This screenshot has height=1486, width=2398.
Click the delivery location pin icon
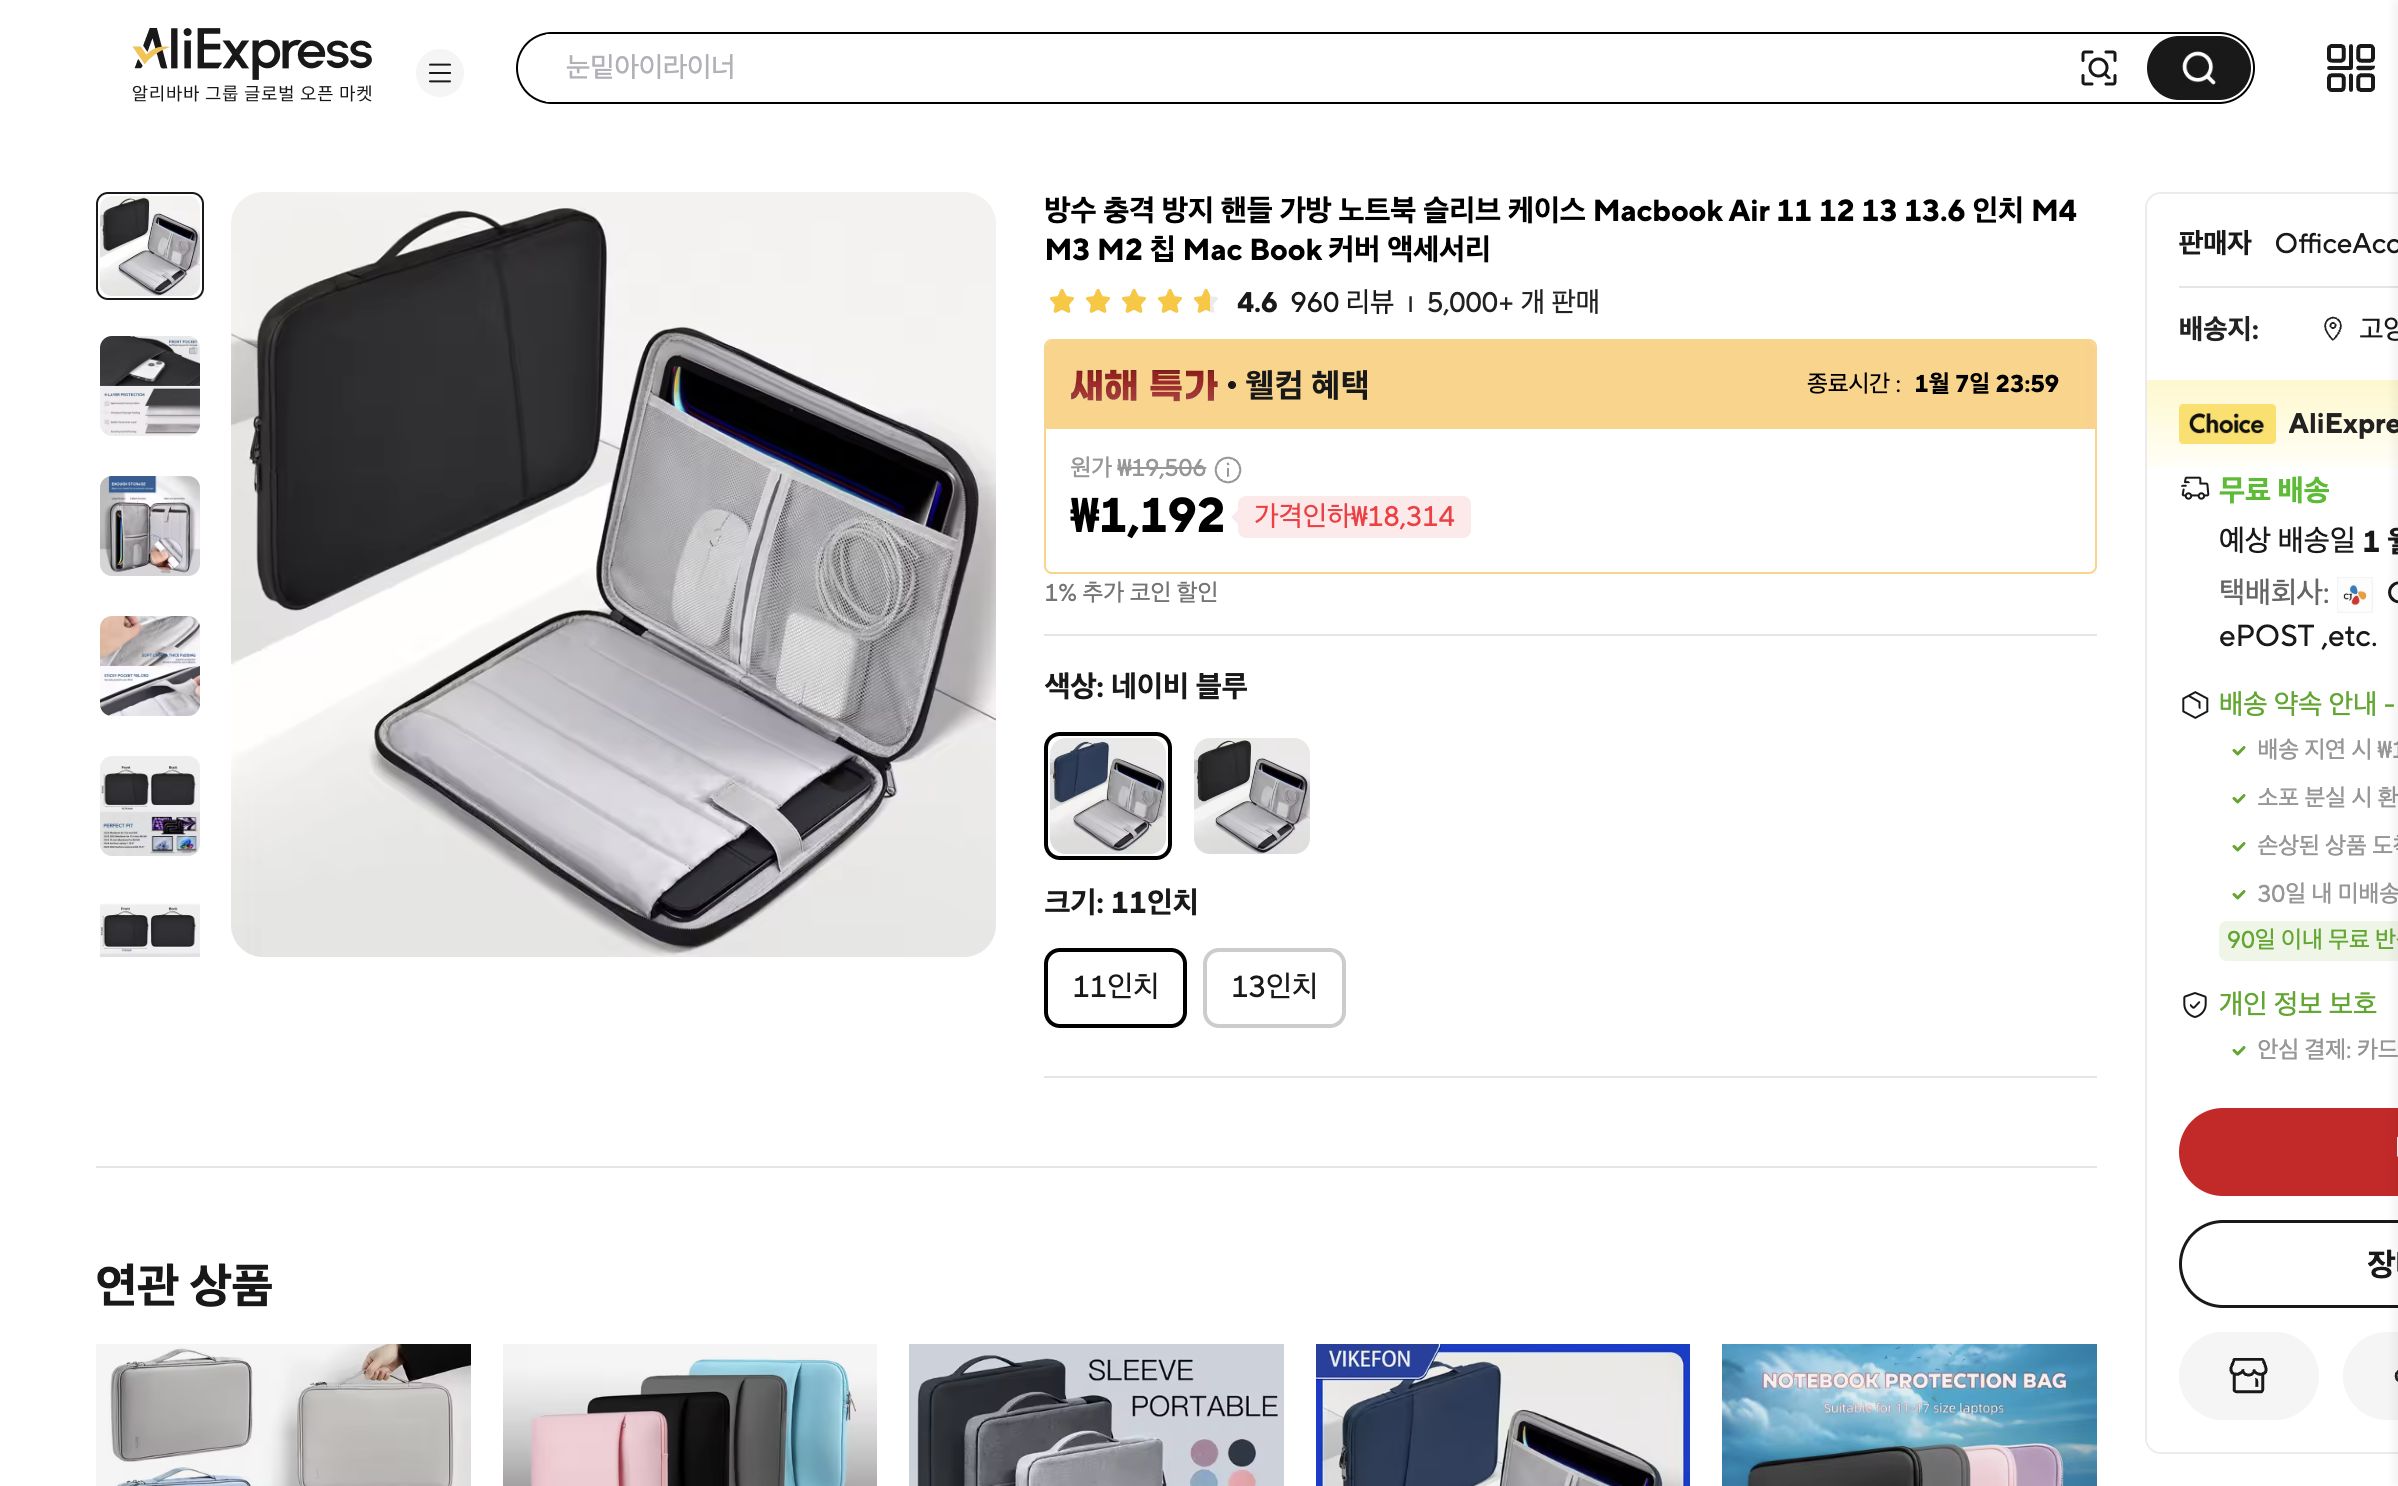2332,329
